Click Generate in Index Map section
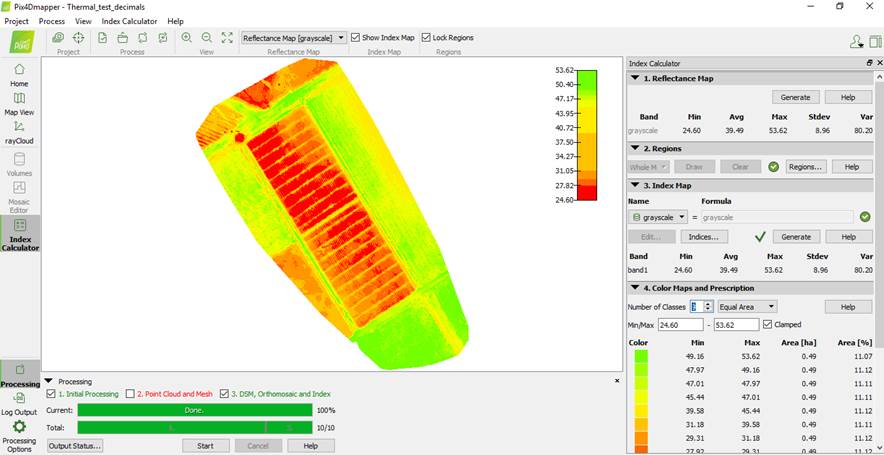Viewport: 884px width, 455px height. coord(795,237)
